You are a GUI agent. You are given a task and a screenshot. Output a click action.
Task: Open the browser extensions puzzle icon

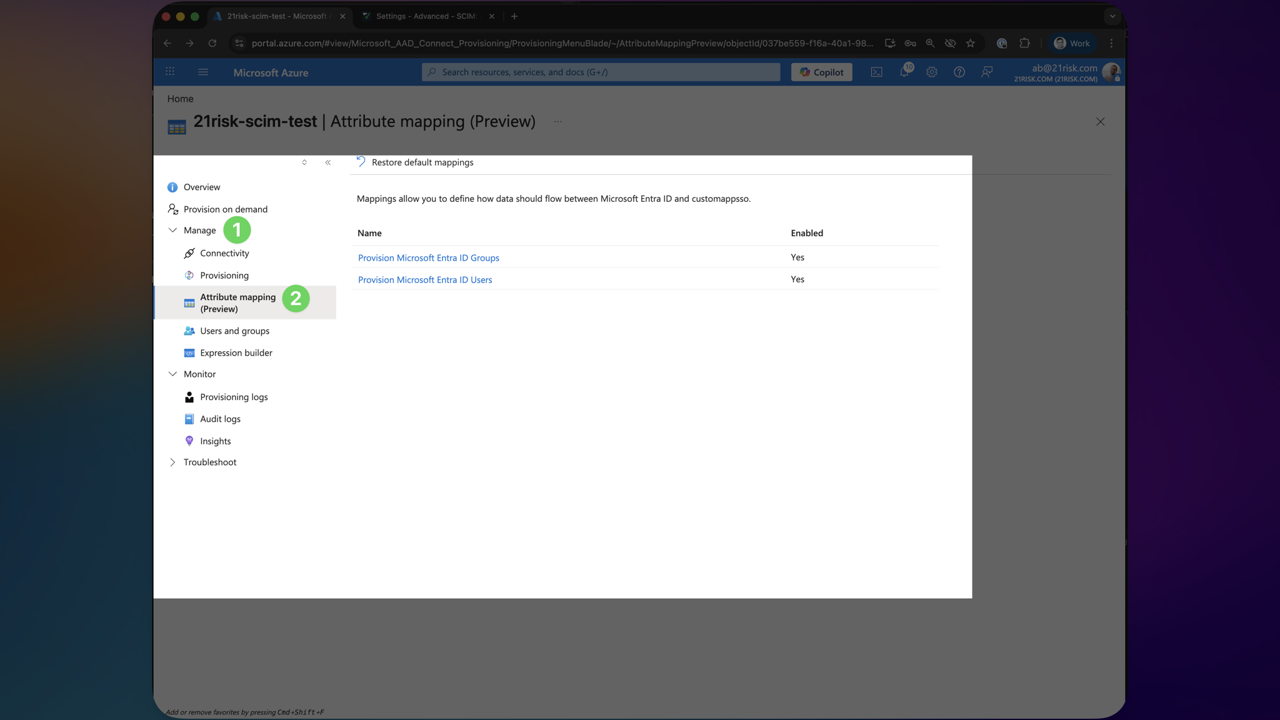click(1024, 43)
